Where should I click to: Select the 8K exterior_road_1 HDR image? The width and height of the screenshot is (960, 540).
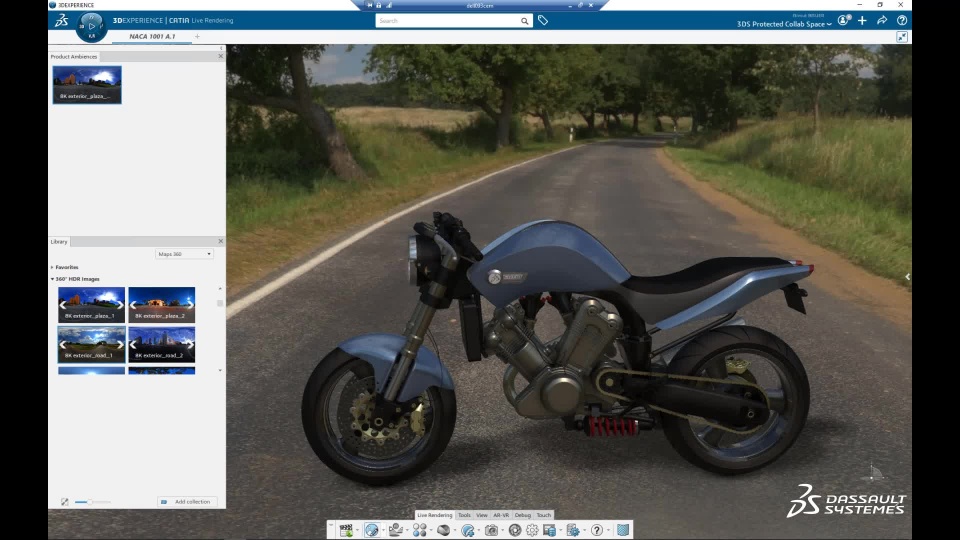point(91,344)
